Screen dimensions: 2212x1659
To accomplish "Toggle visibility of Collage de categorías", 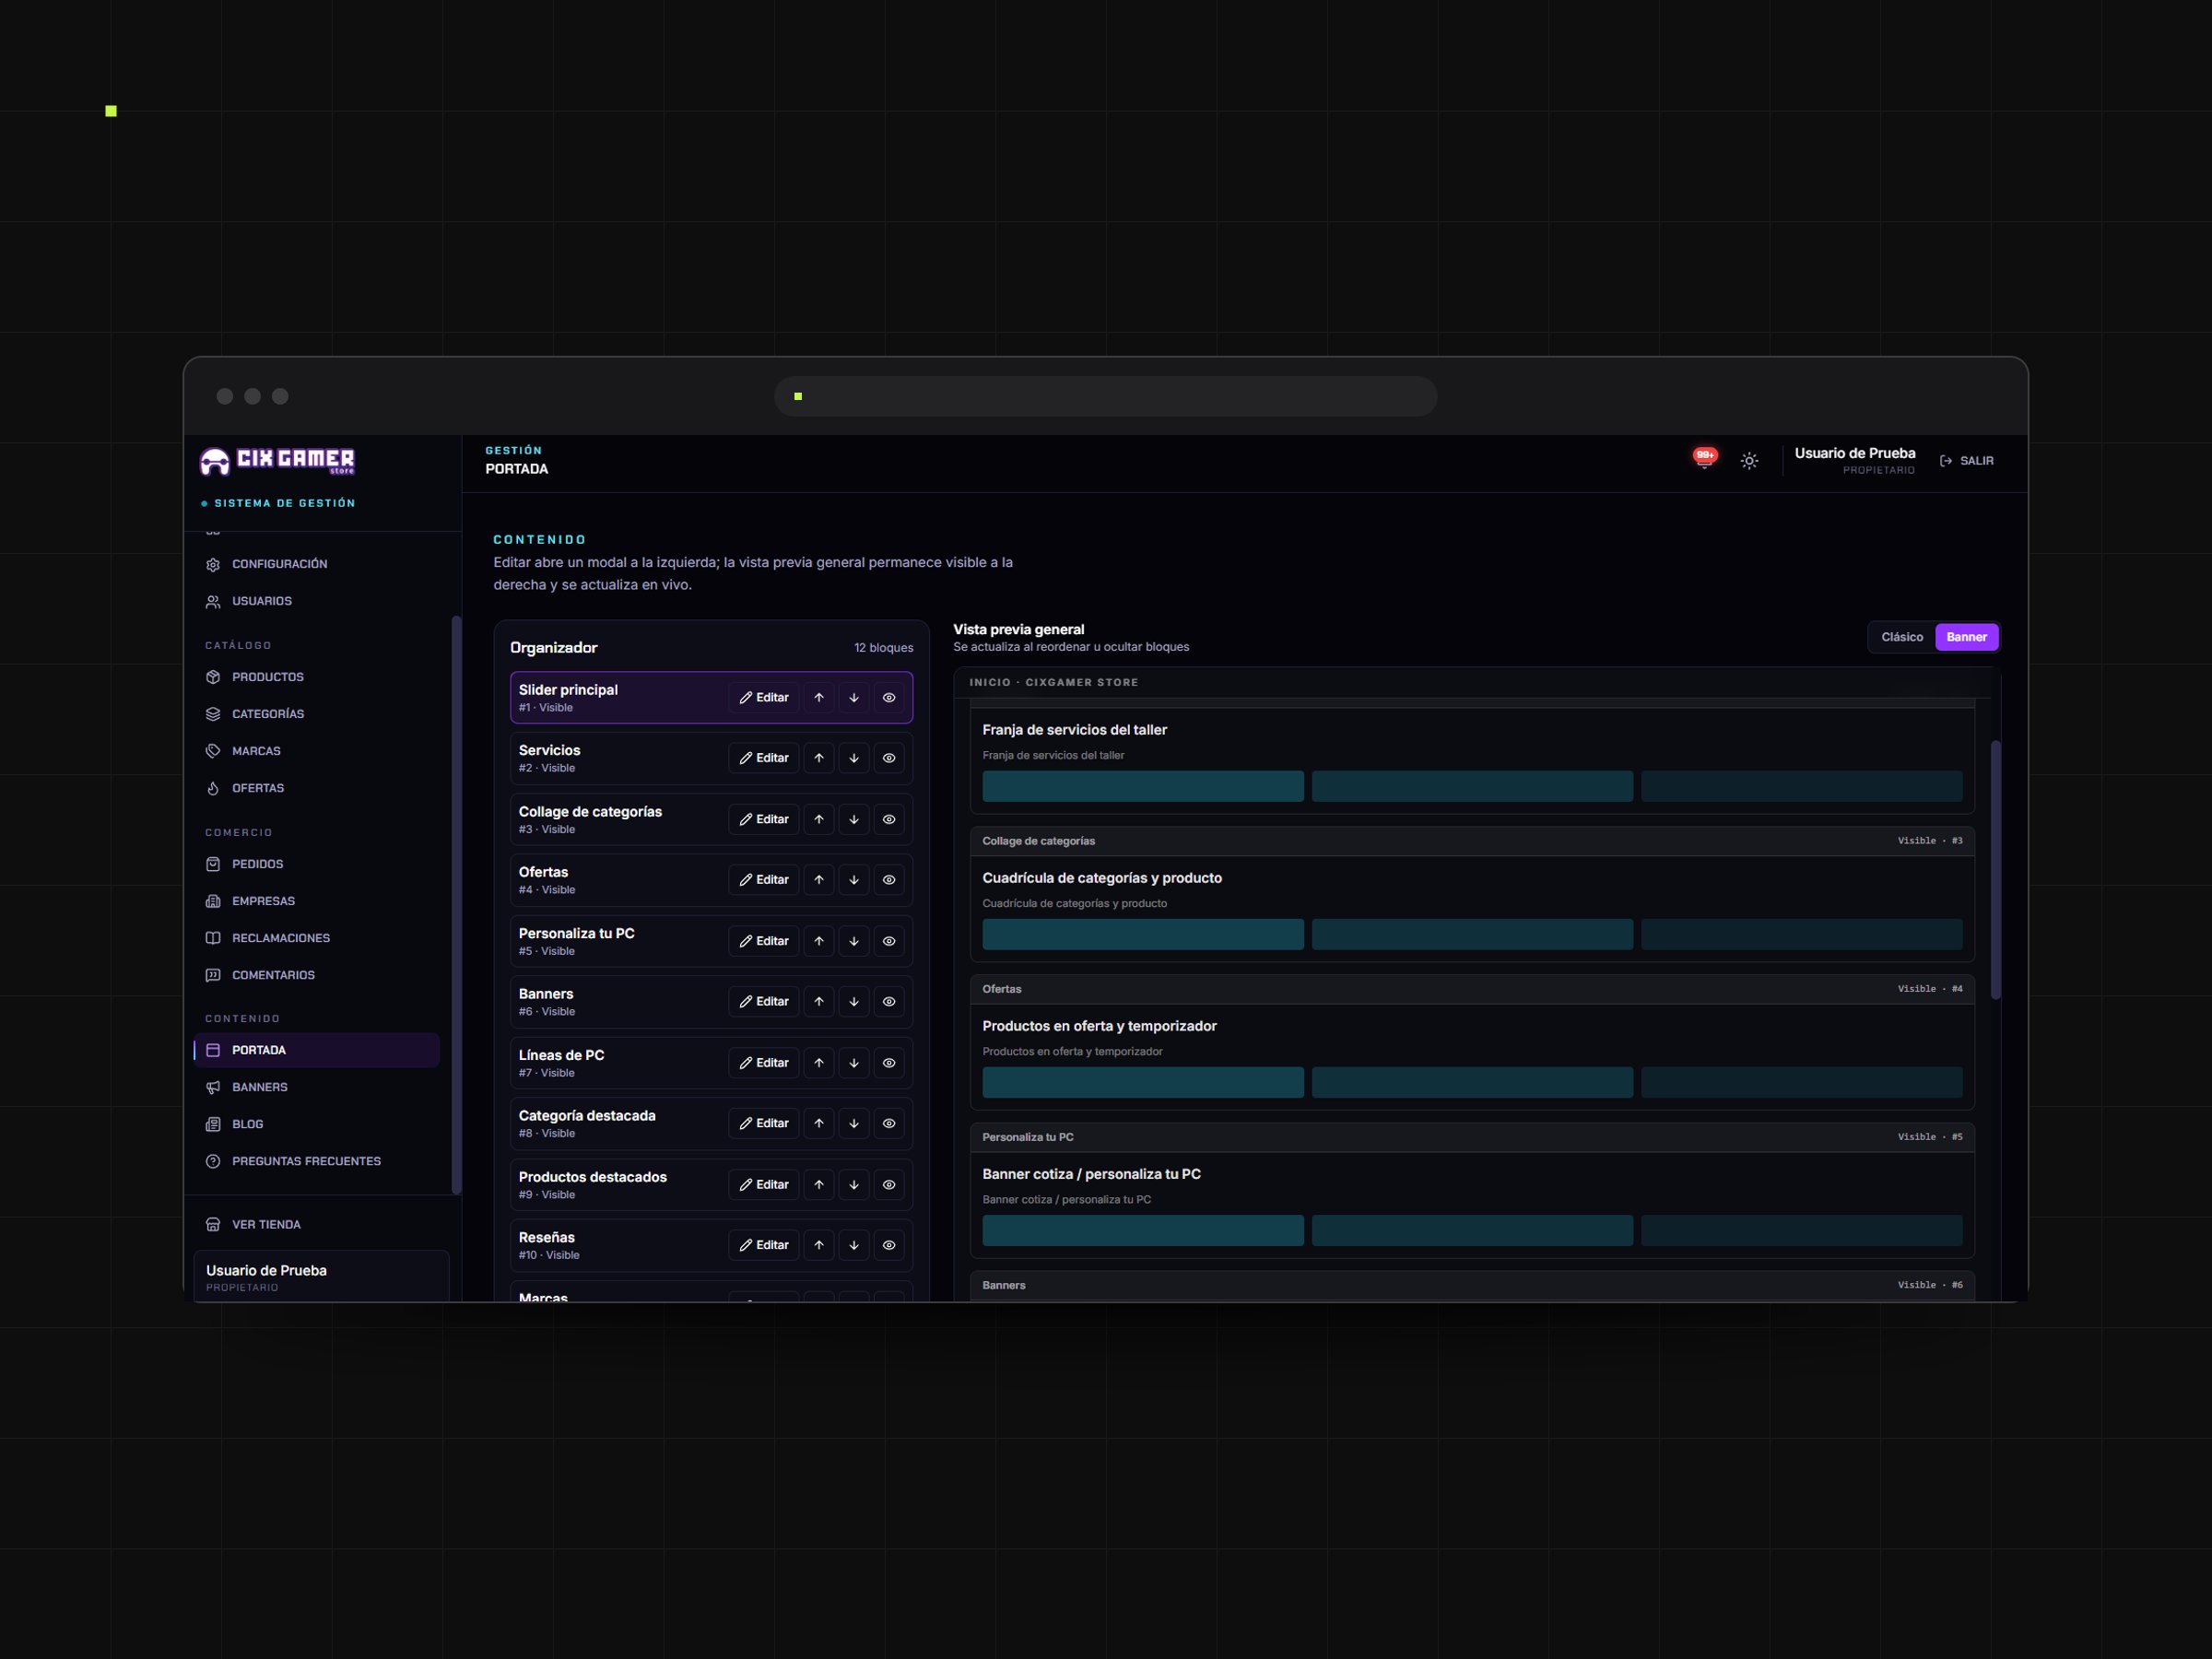I will coord(889,819).
